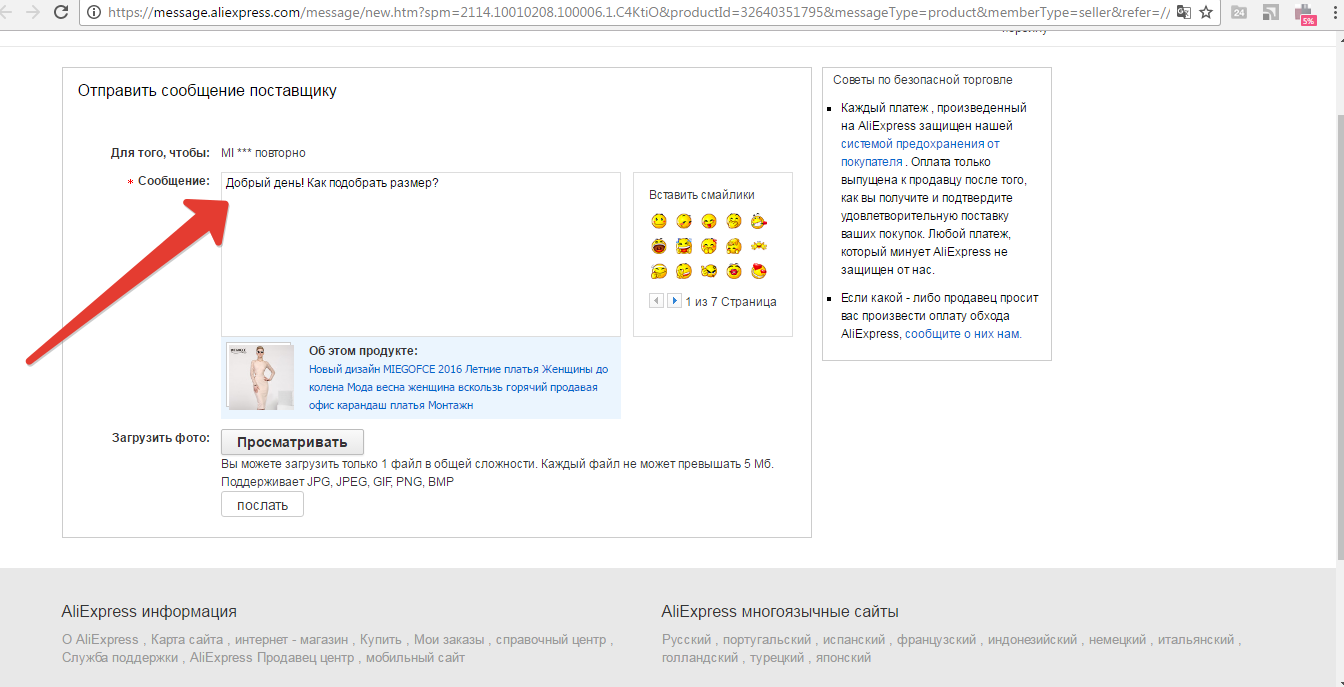Insert the smiley holding a rose
This screenshot has width=1344, height=687.
(x=760, y=221)
